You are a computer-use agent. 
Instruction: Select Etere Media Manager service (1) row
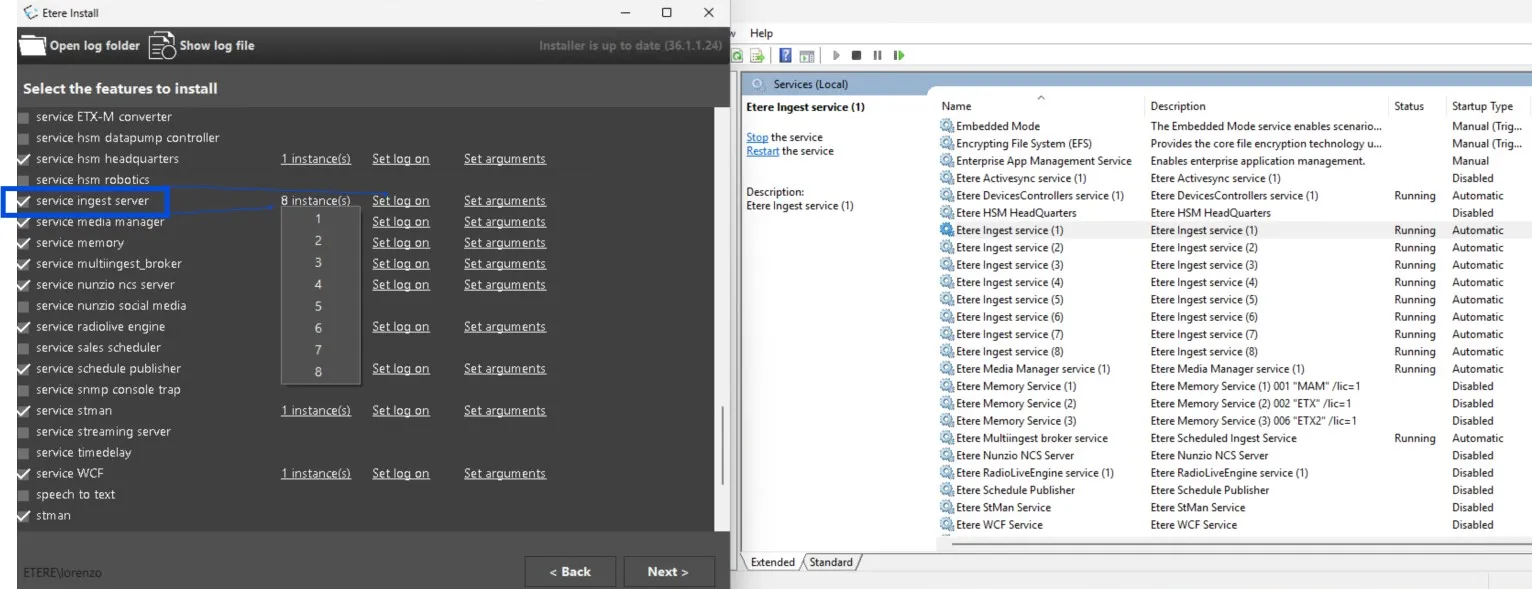click(x=1032, y=369)
